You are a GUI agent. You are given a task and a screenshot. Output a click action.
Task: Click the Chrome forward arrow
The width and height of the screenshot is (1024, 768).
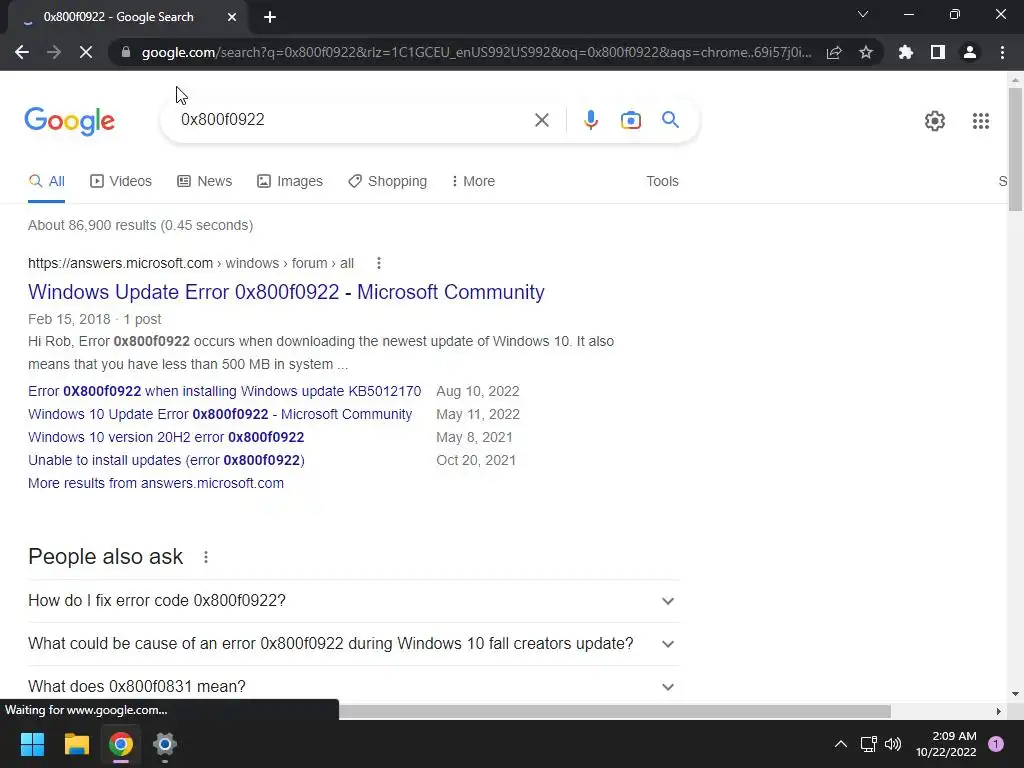(x=54, y=52)
